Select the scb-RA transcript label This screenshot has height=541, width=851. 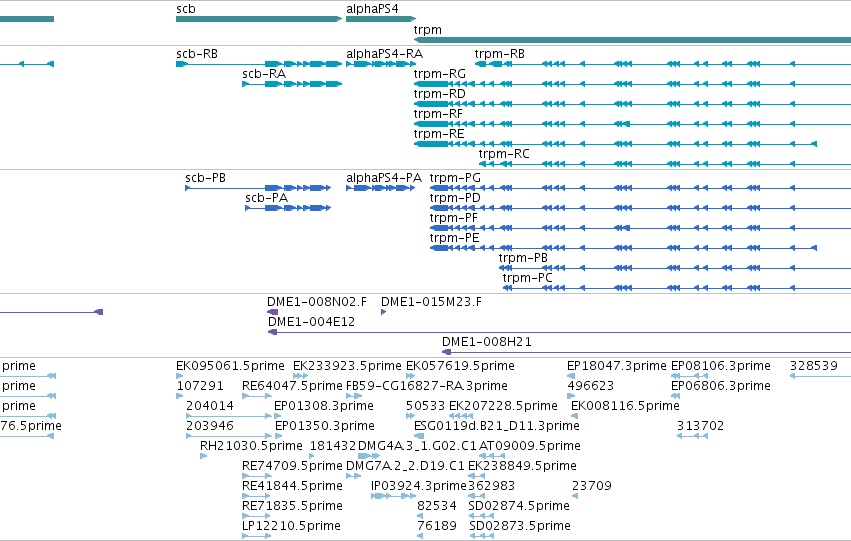[x=264, y=74]
